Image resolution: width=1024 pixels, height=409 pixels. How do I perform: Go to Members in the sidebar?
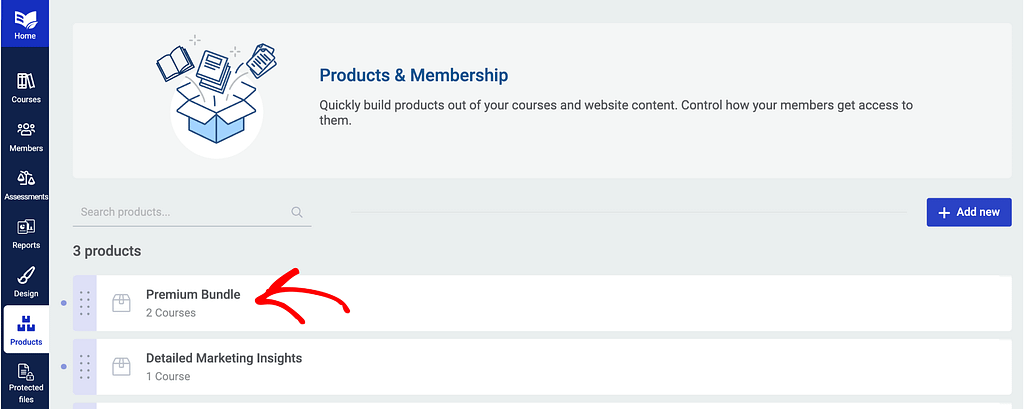(25, 137)
